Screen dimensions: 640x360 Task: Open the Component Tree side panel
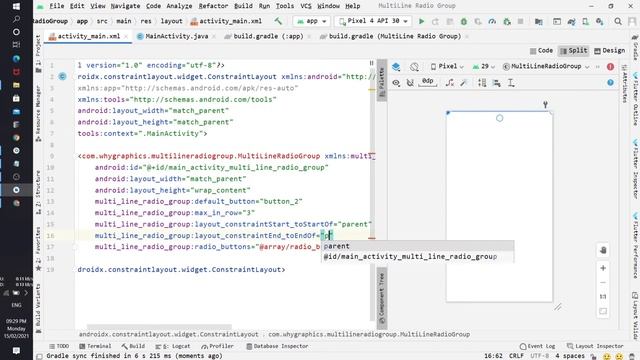pyautogui.click(x=382, y=298)
